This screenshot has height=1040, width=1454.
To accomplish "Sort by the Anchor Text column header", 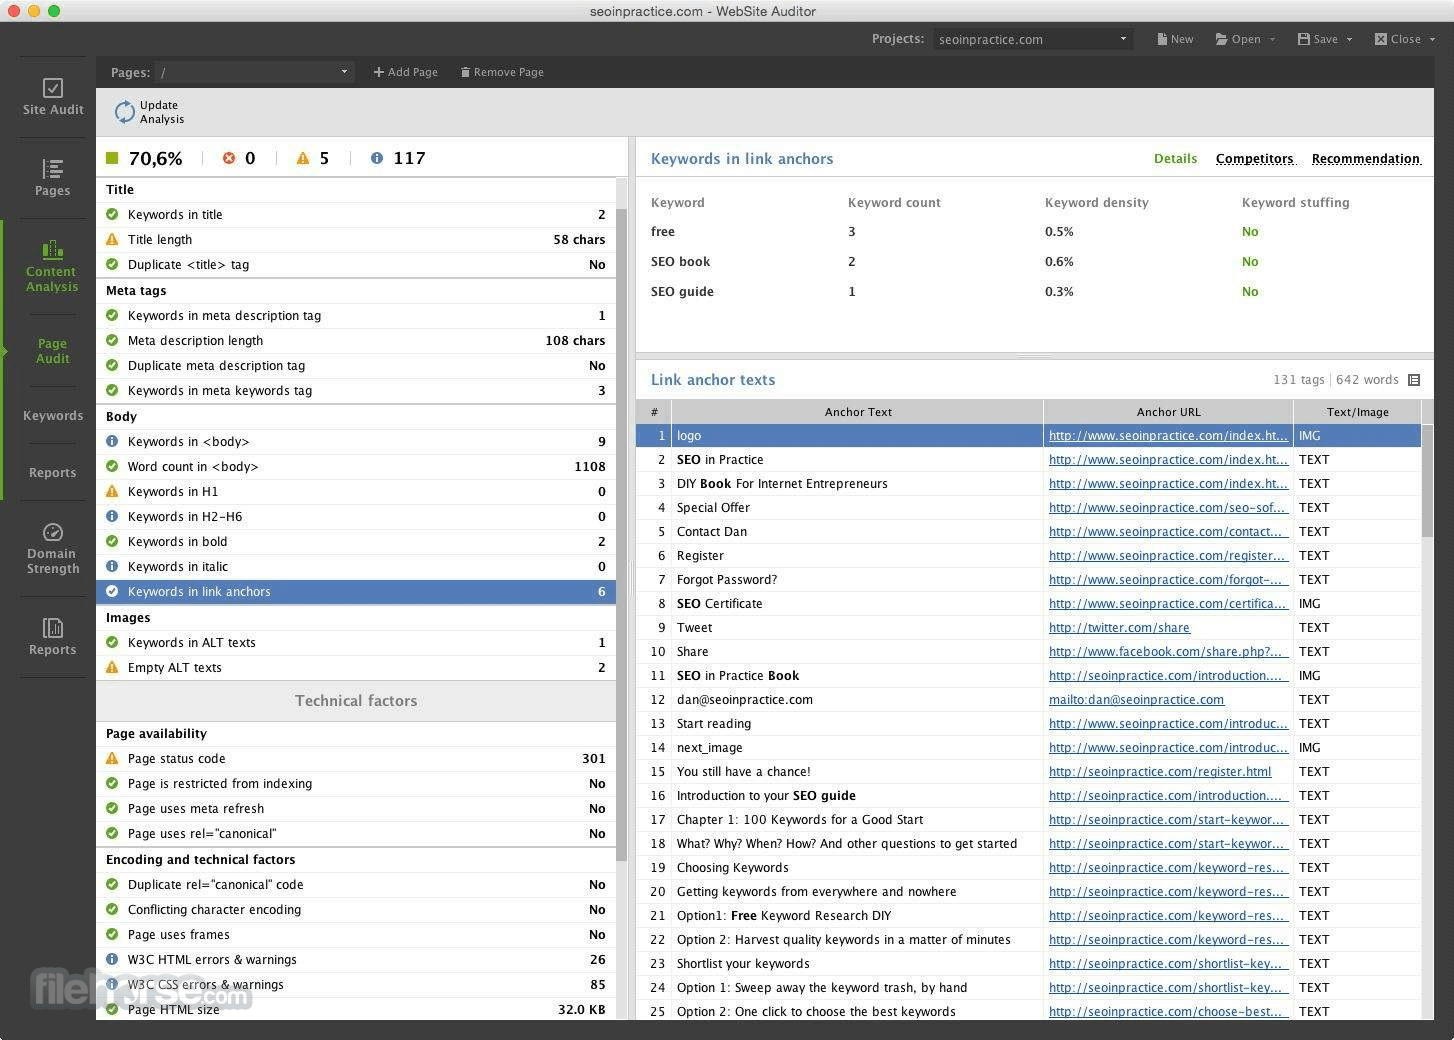I will 858,412.
